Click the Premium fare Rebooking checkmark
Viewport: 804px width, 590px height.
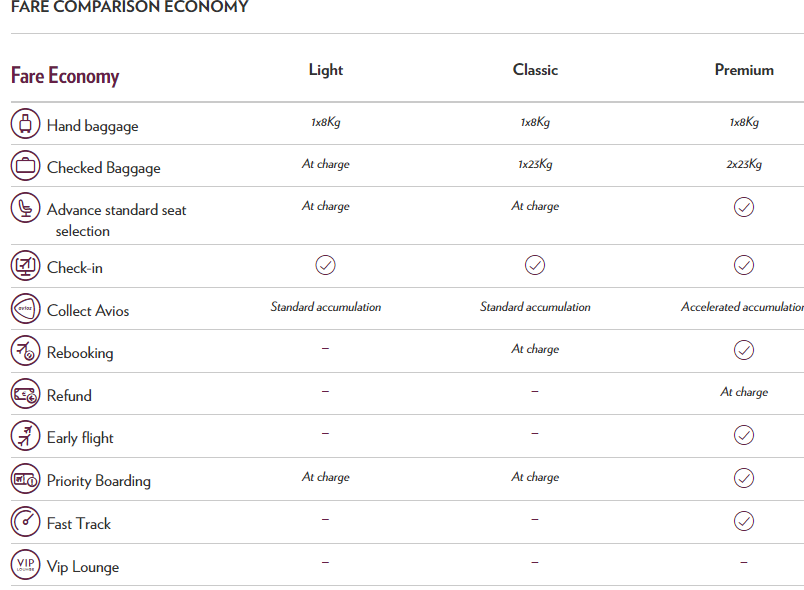pyautogui.click(x=744, y=350)
